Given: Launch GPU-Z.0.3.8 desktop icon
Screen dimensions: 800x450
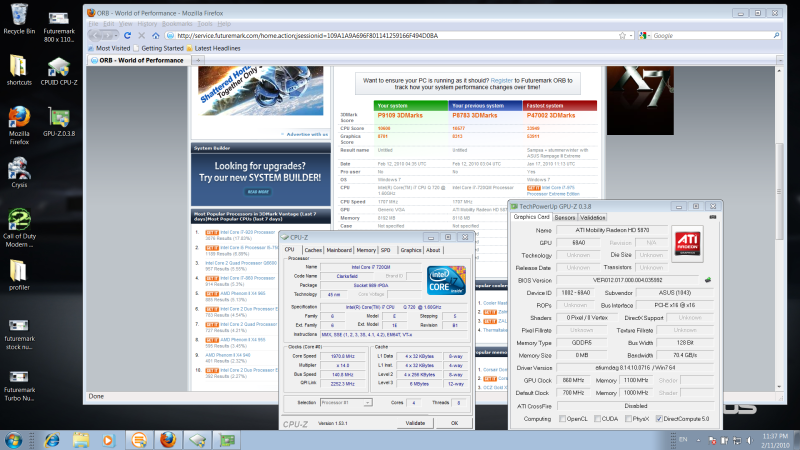Looking at the screenshot, I should [x=59, y=121].
